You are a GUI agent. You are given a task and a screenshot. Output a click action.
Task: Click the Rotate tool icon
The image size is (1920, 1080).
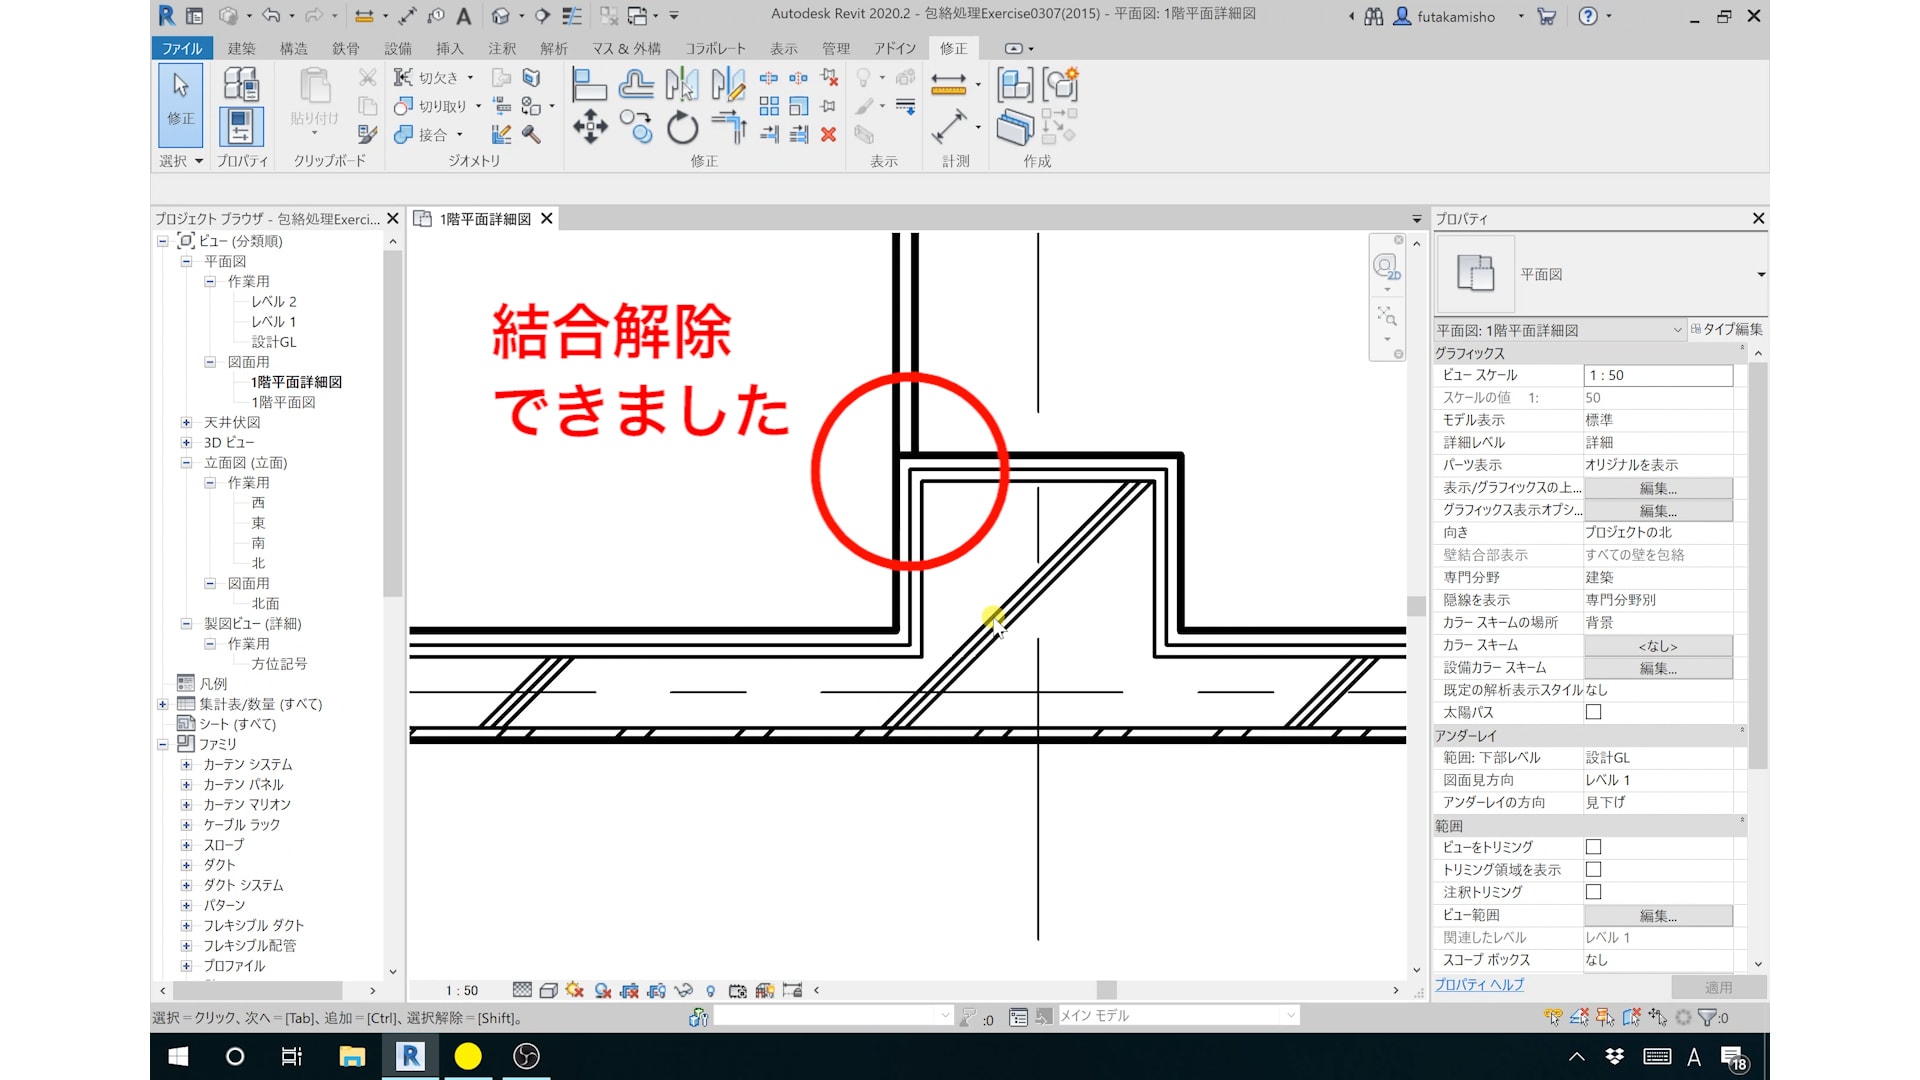(x=682, y=127)
